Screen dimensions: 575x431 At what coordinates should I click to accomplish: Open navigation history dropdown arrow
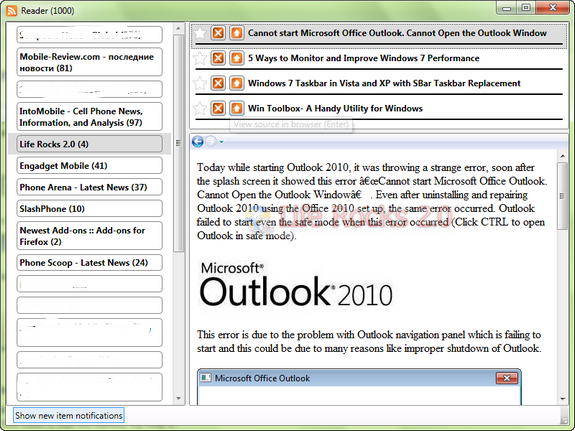point(221,142)
